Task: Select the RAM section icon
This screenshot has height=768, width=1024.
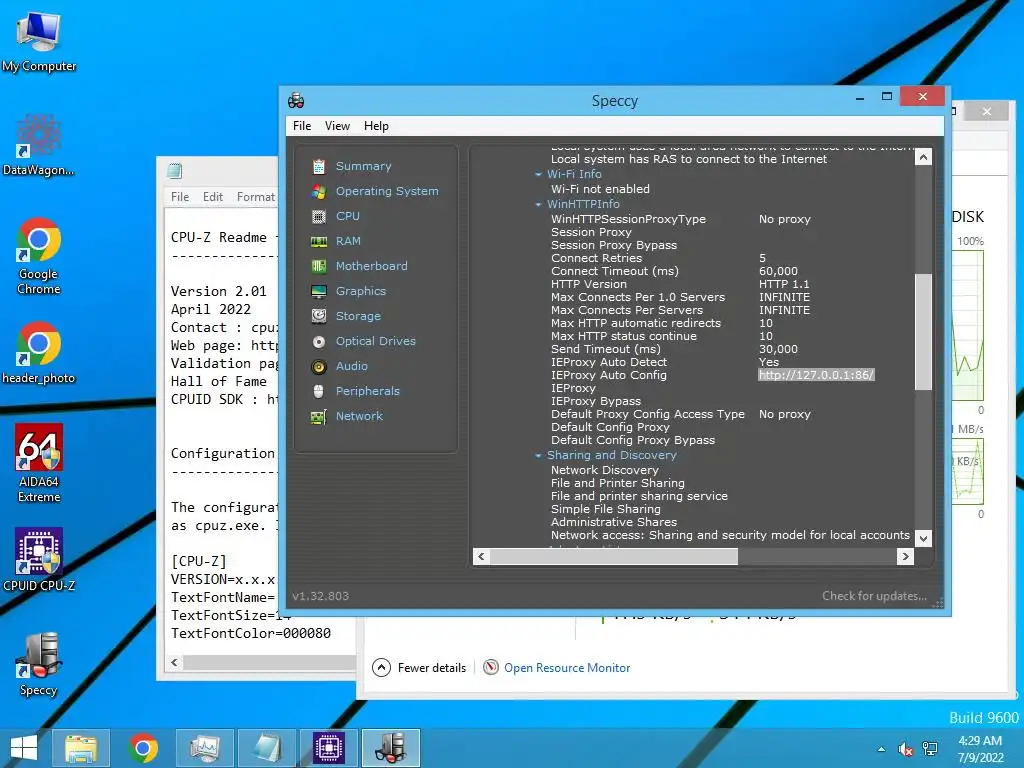Action: coord(319,242)
